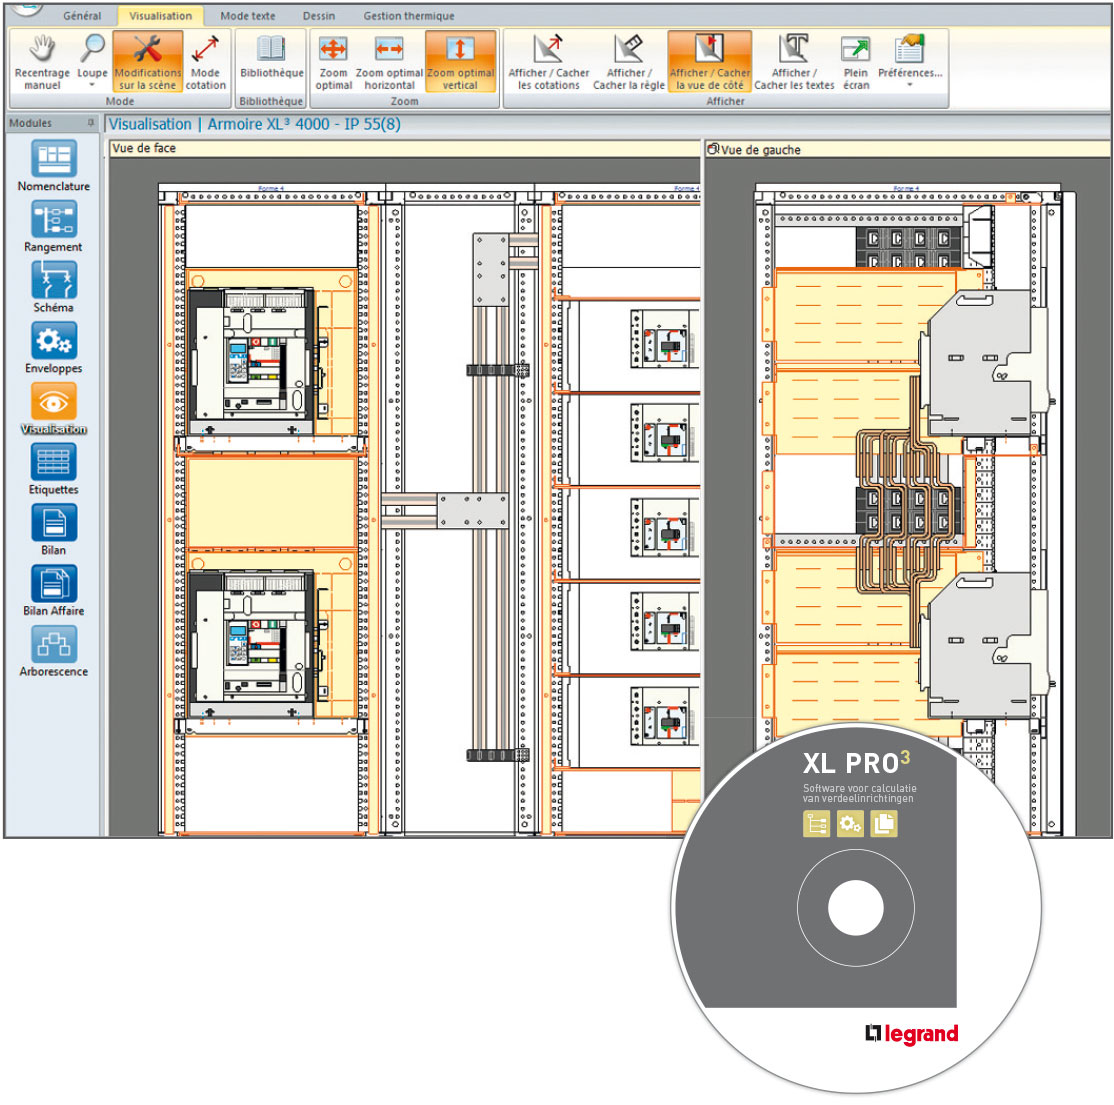This screenshot has height=1105, width=1114.
Task: Pin the Modules panel
Action: pos(91,123)
